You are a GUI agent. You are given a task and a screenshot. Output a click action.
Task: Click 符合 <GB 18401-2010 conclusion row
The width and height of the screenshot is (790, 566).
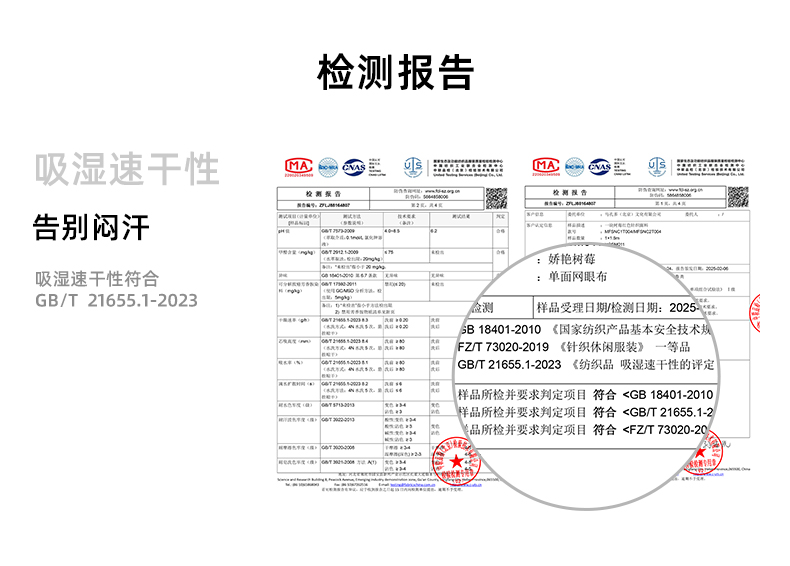tap(586, 395)
